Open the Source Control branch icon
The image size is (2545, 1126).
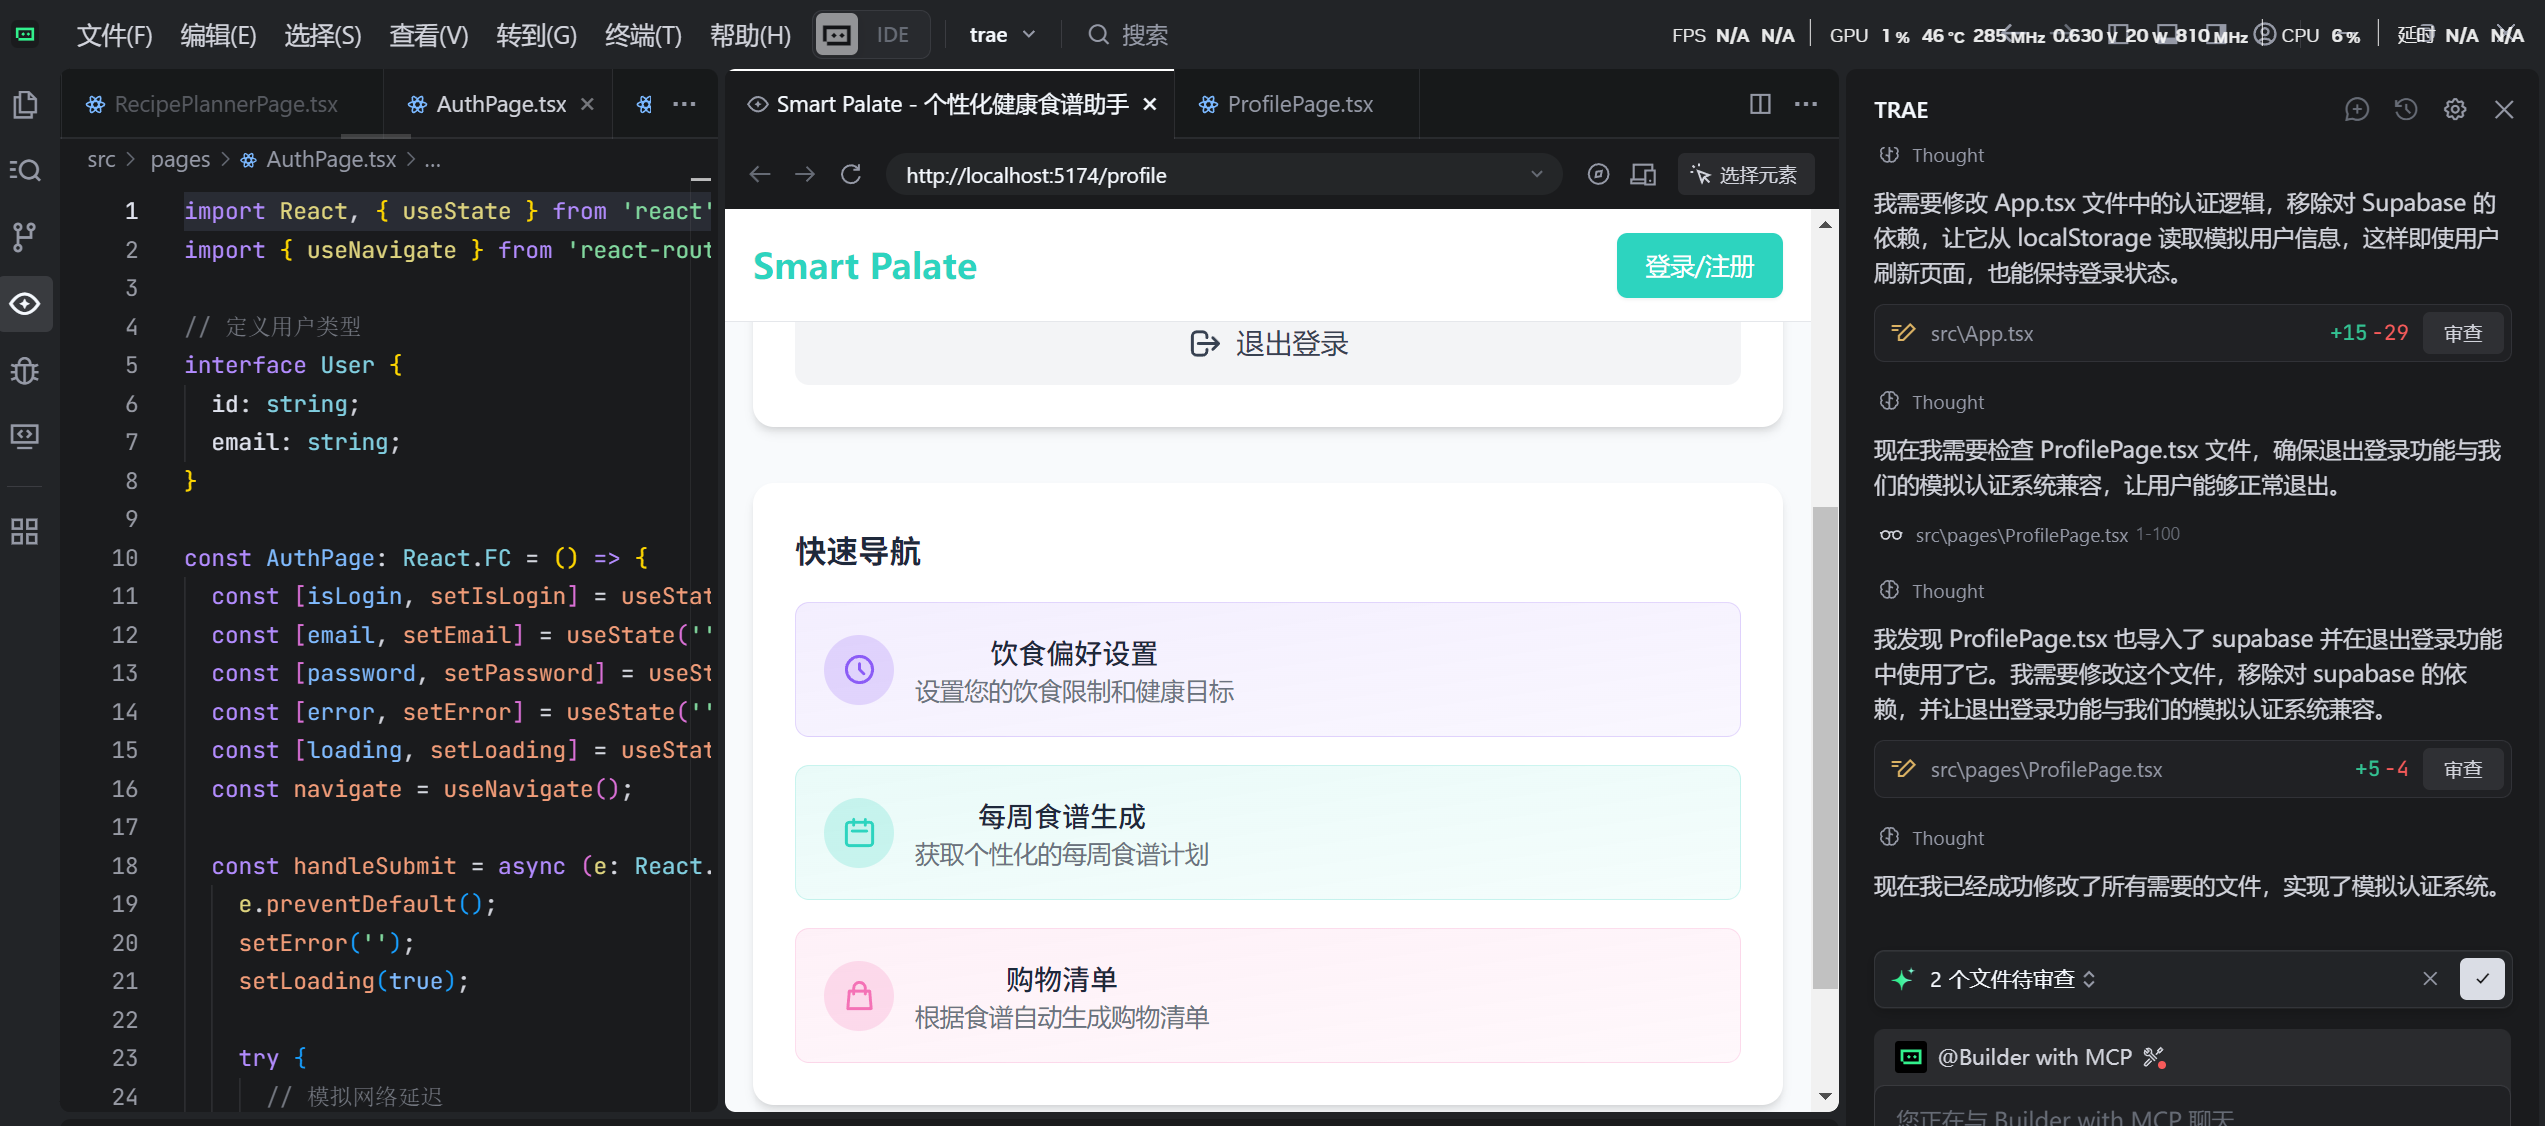(25, 237)
